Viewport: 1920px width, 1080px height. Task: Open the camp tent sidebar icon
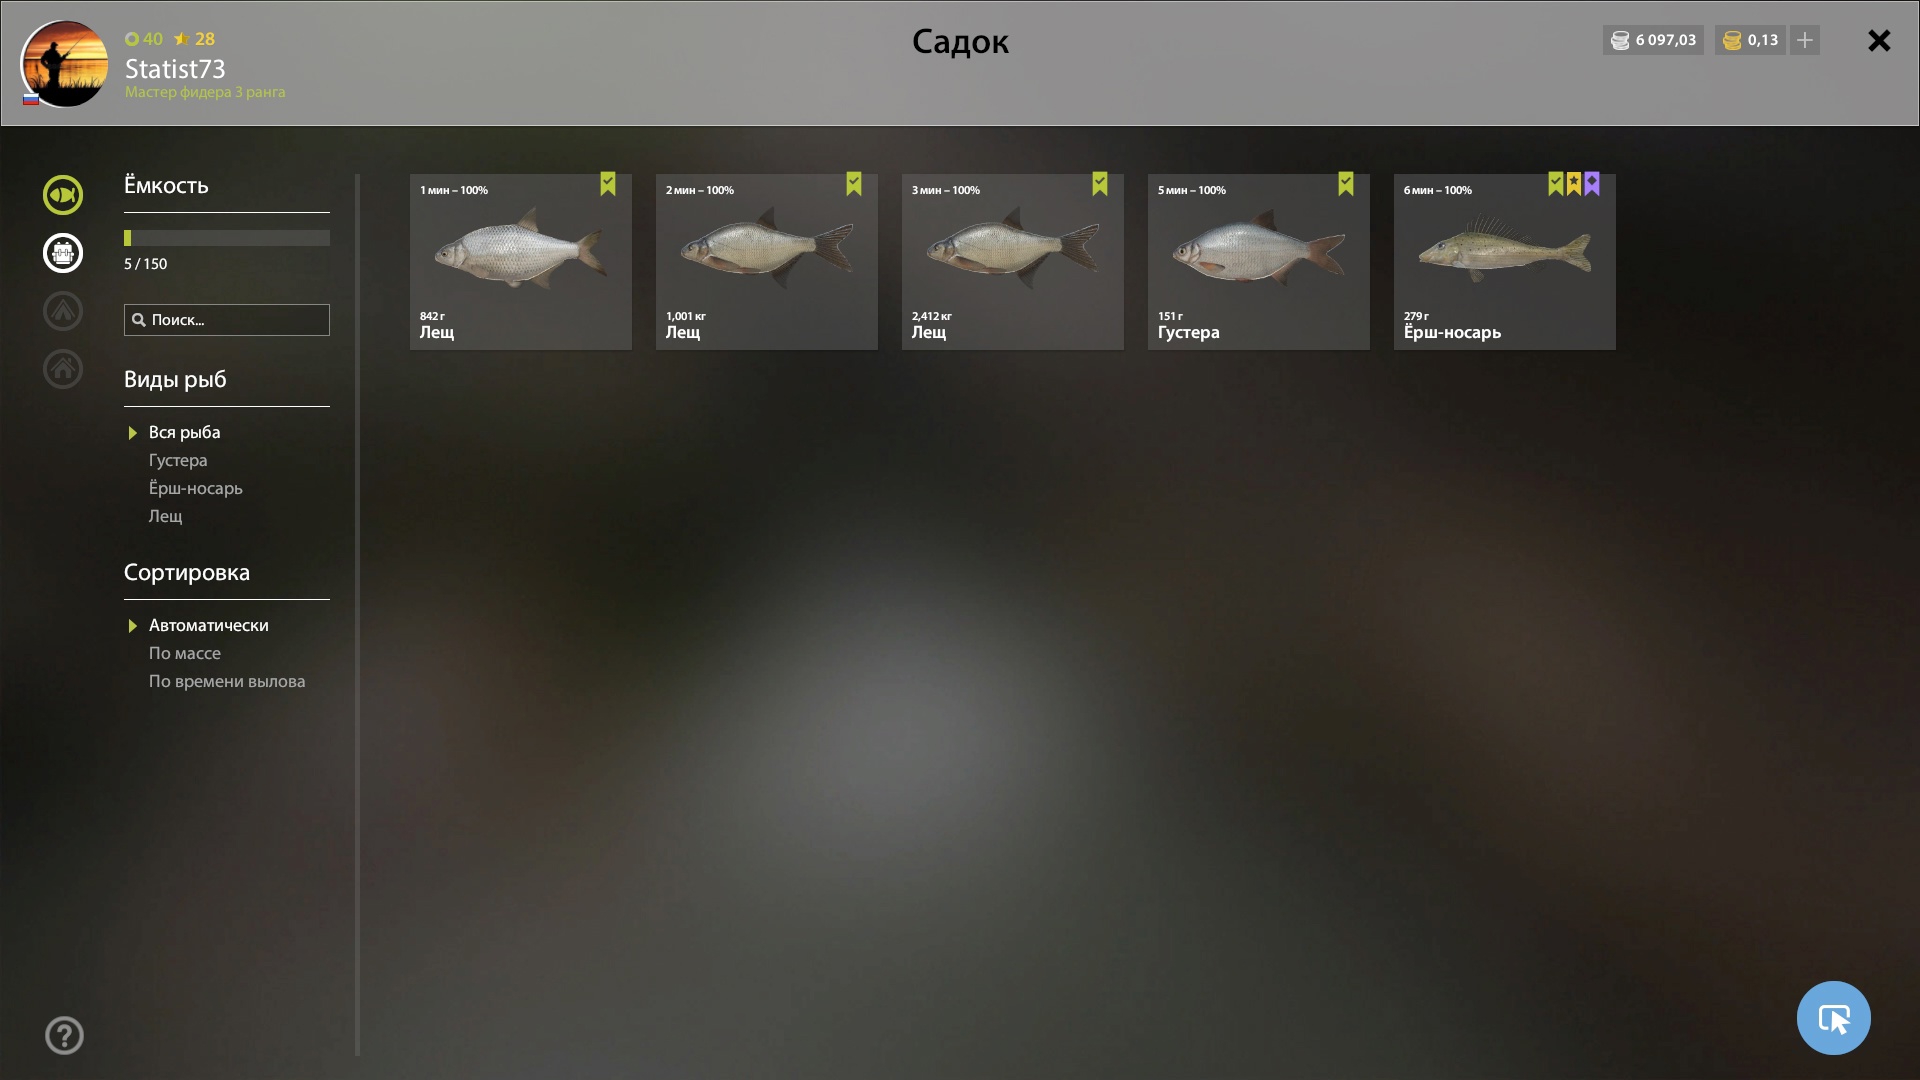pos(62,311)
